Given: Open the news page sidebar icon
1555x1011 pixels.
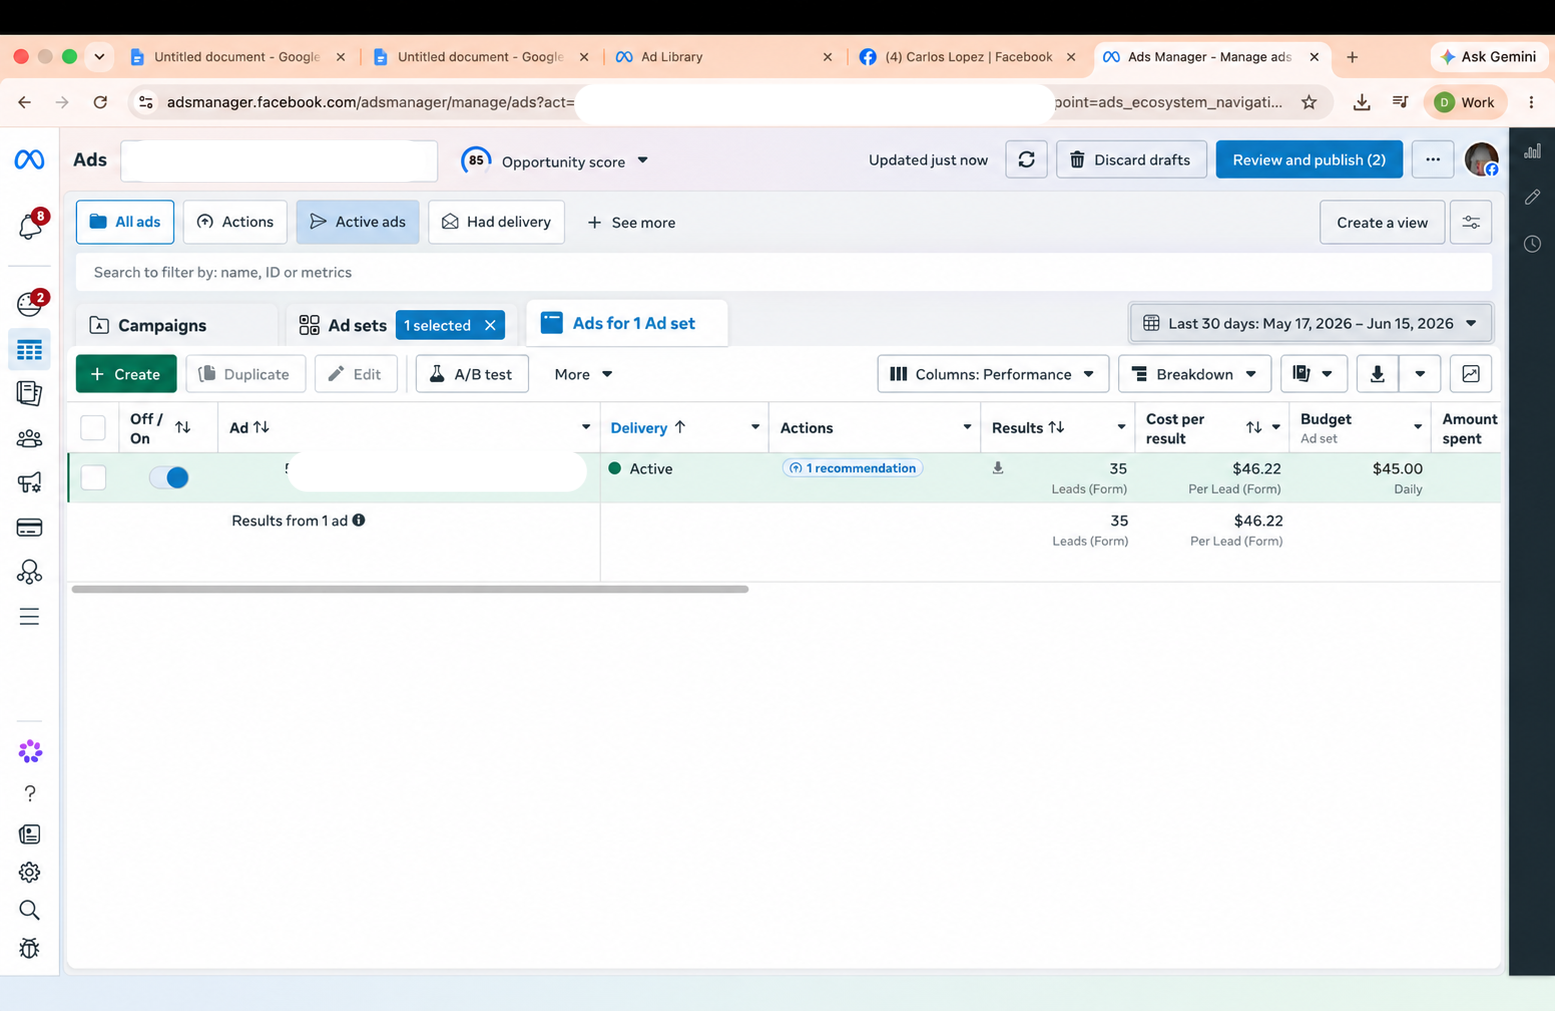Looking at the screenshot, I should tap(30, 834).
